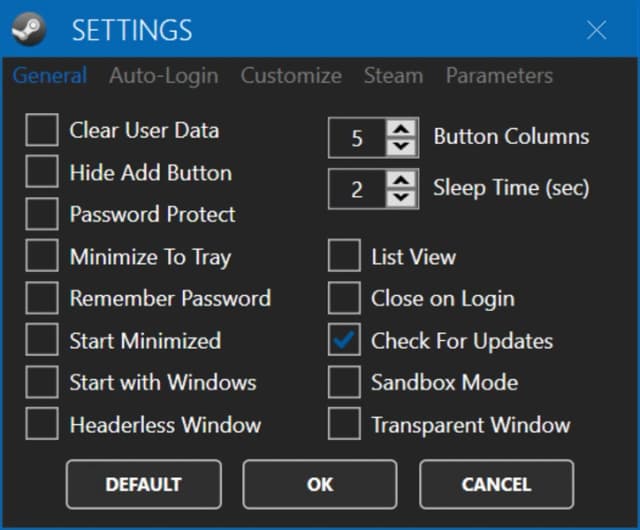The height and width of the screenshot is (530, 640).
Task: Uncheck Check For Updates
Action: tap(344, 340)
